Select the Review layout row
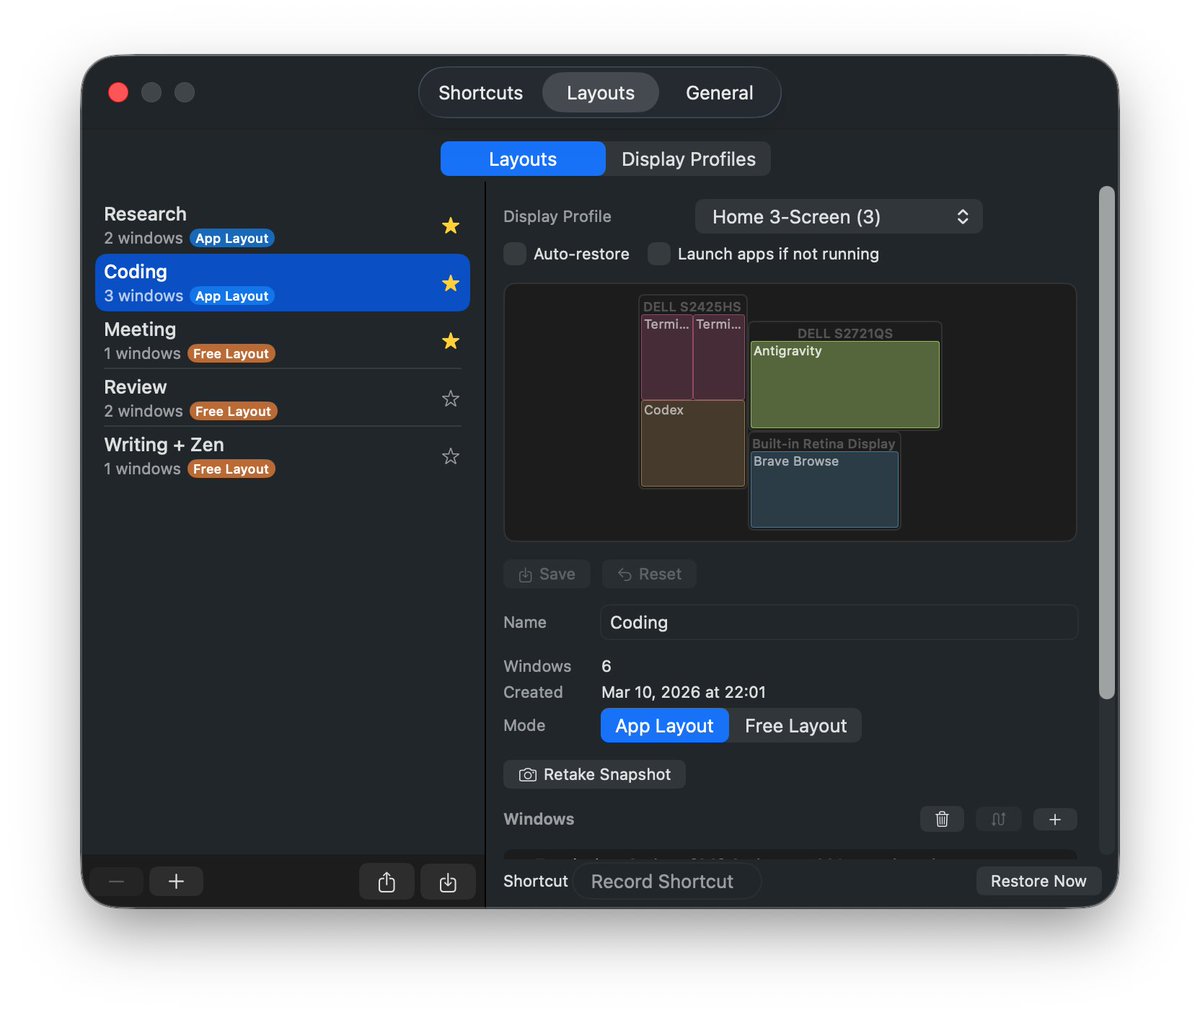 pyautogui.click(x=283, y=399)
